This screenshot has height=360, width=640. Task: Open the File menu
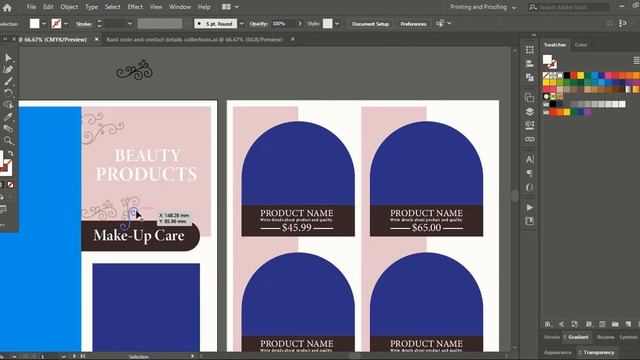point(31,7)
